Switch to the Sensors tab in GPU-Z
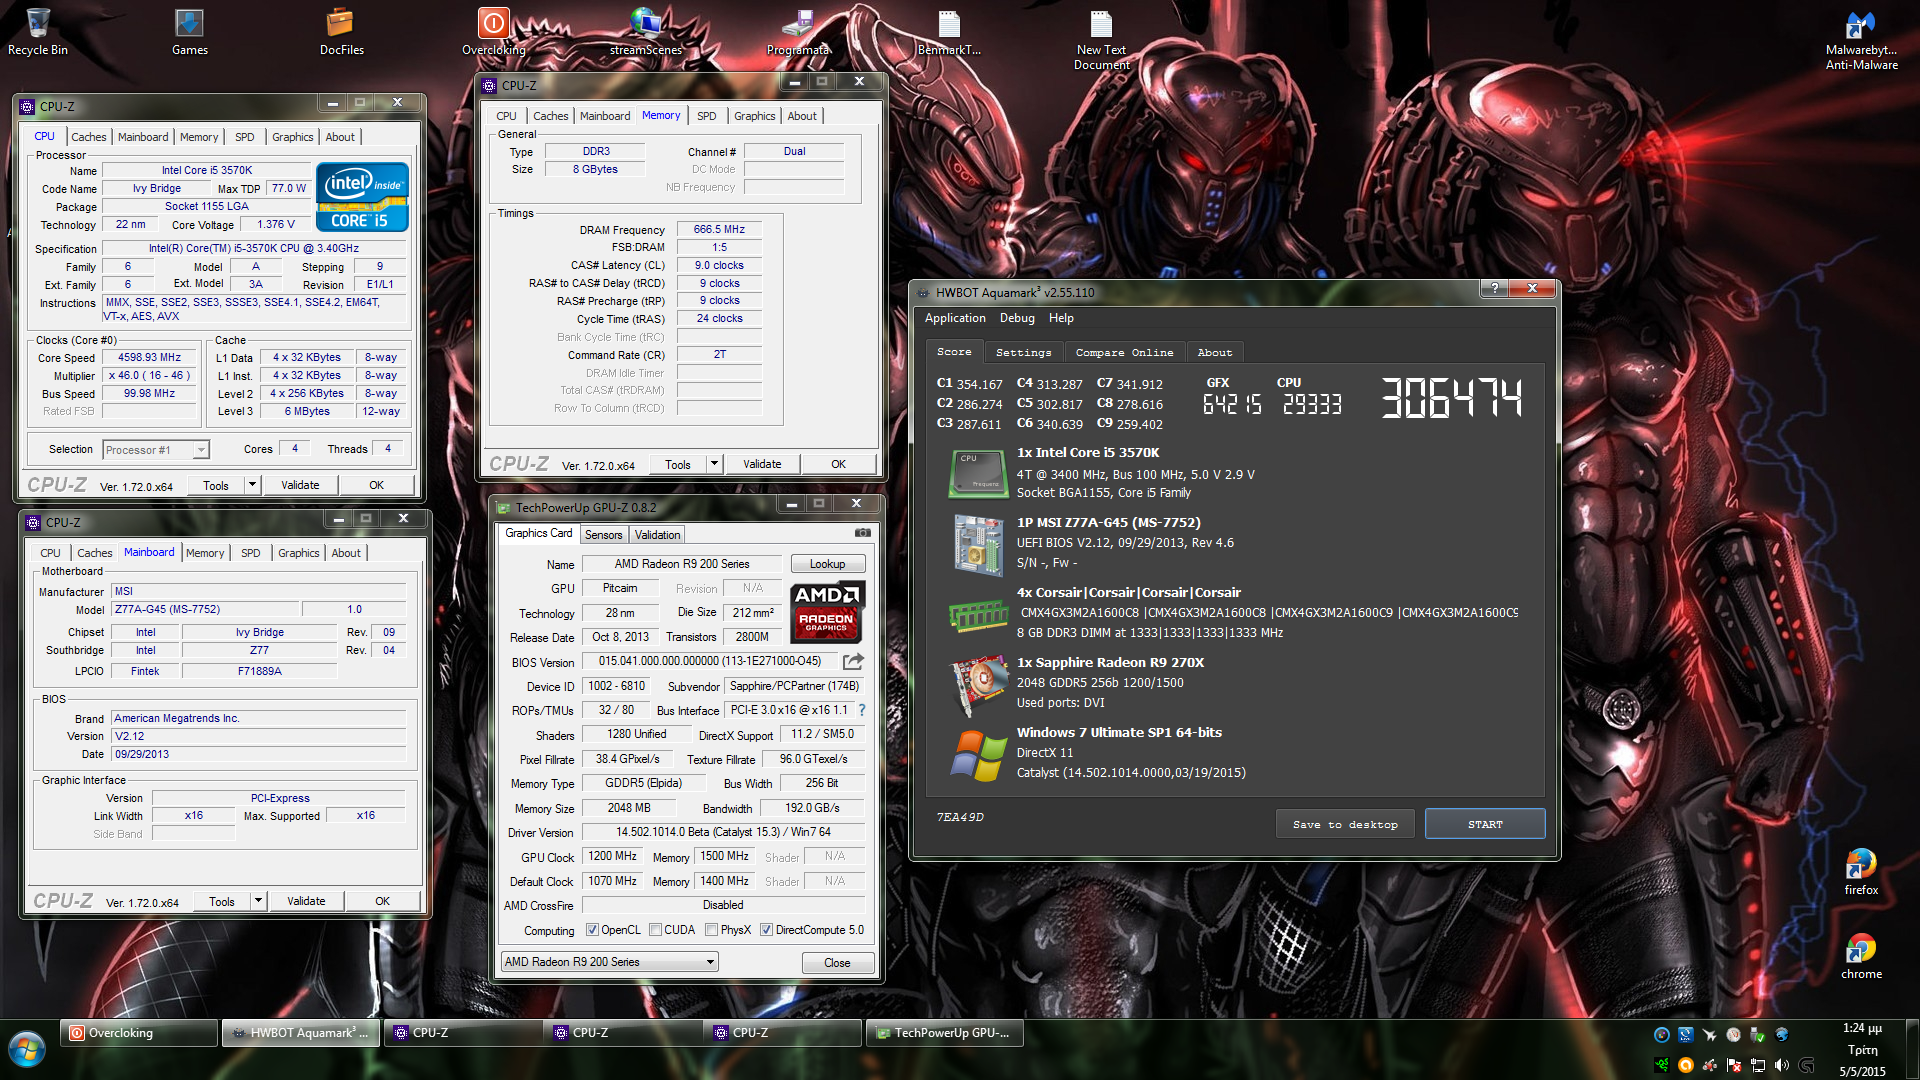 click(x=603, y=535)
